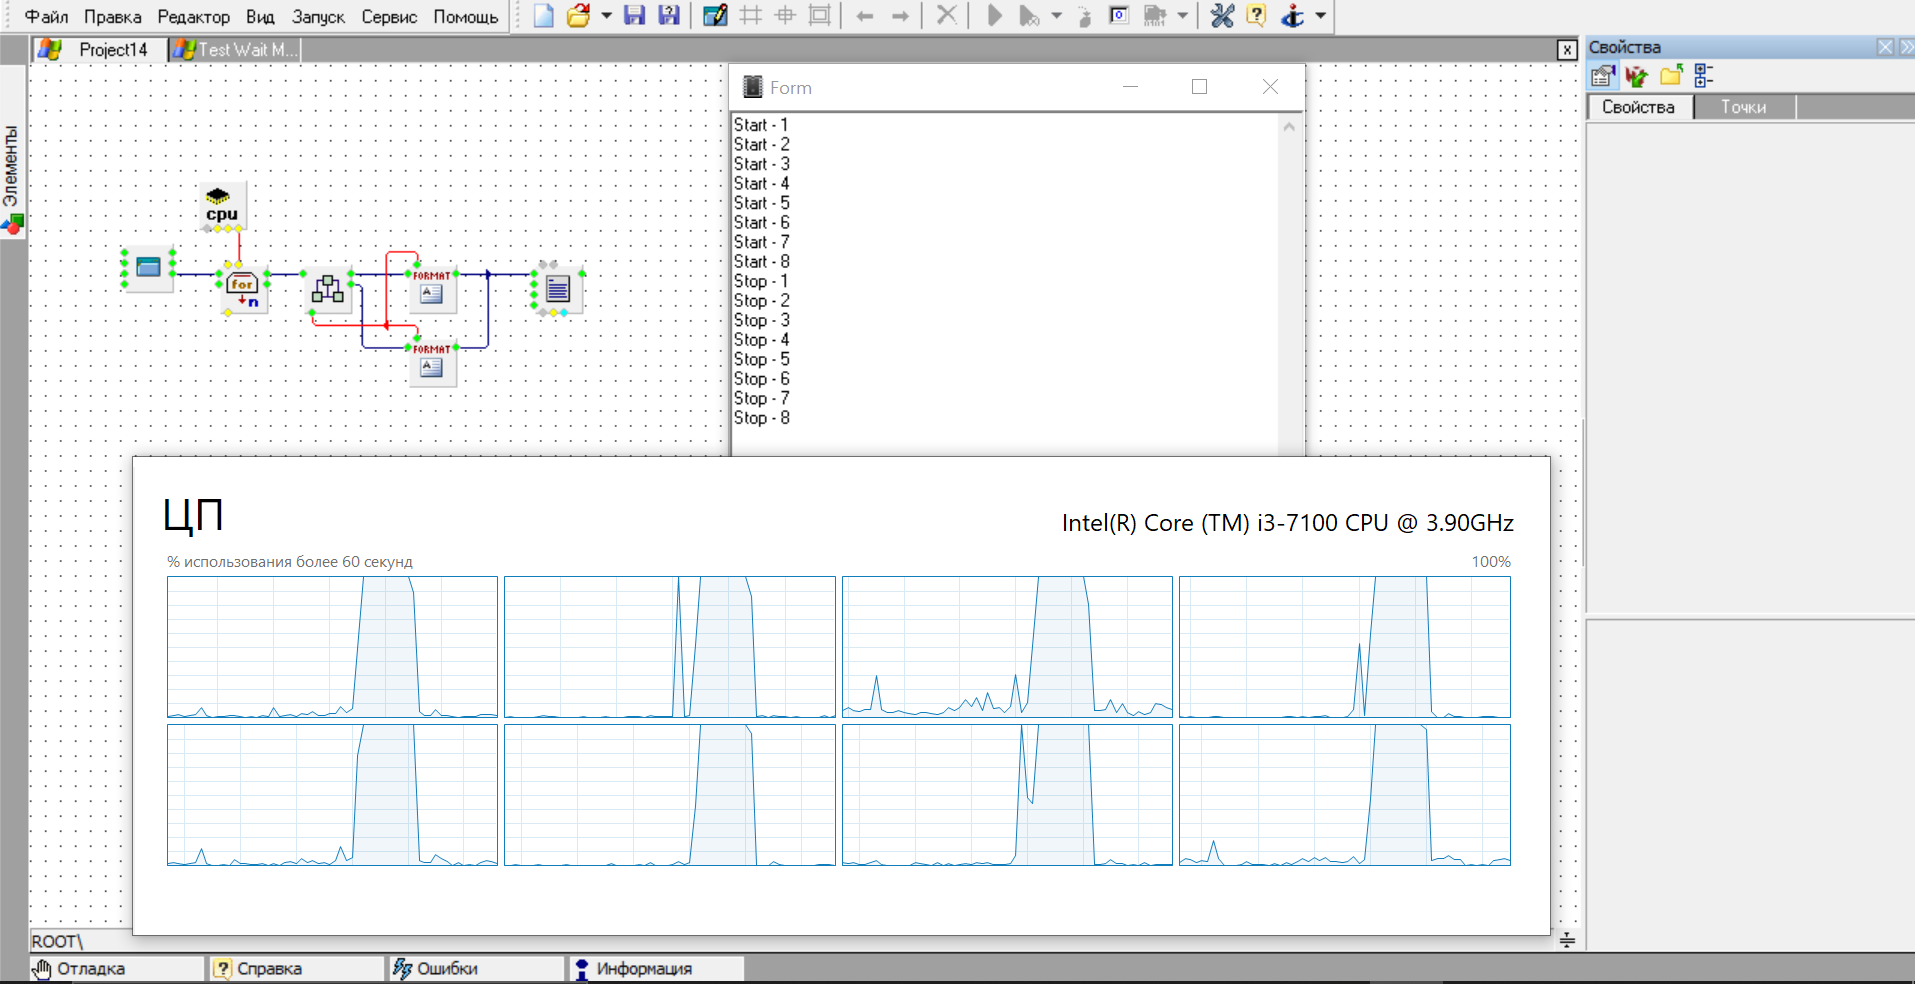Select the lower FORMAT element on scheme
The image size is (1915, 984).
(x=432, y=363)
